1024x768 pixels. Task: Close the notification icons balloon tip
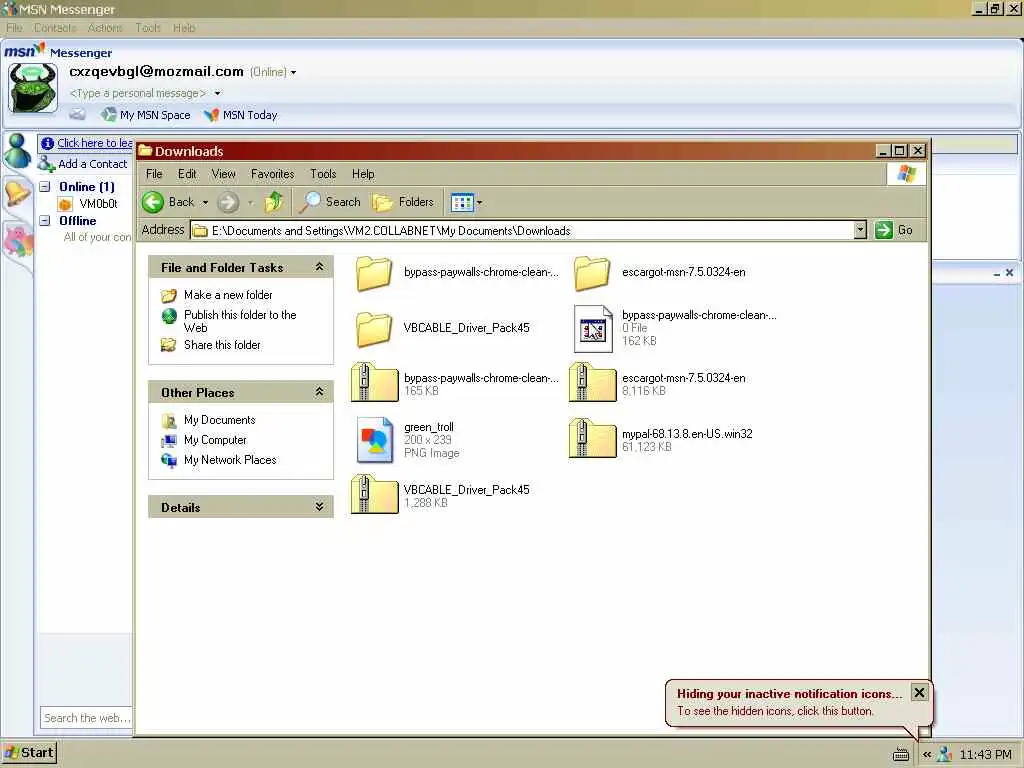[x=919, y=693]
